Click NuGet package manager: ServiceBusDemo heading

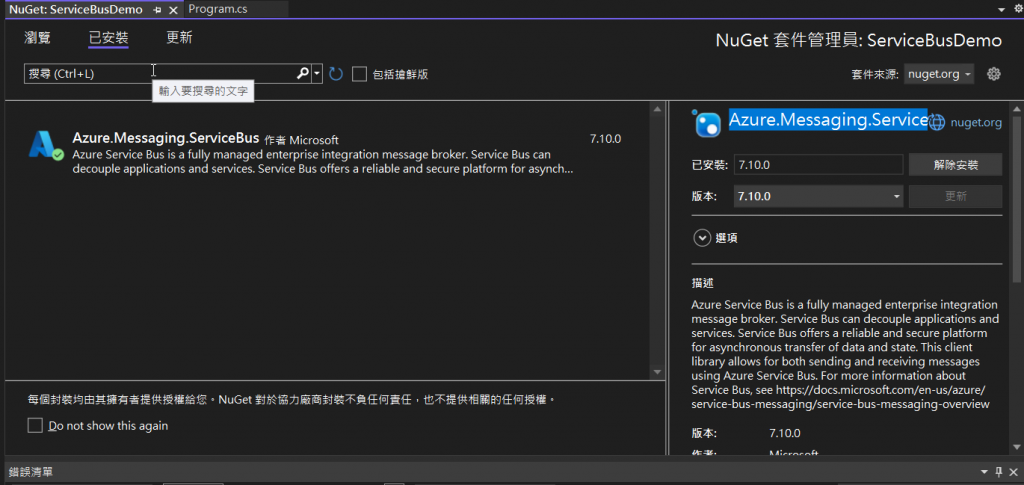[859, 40]
